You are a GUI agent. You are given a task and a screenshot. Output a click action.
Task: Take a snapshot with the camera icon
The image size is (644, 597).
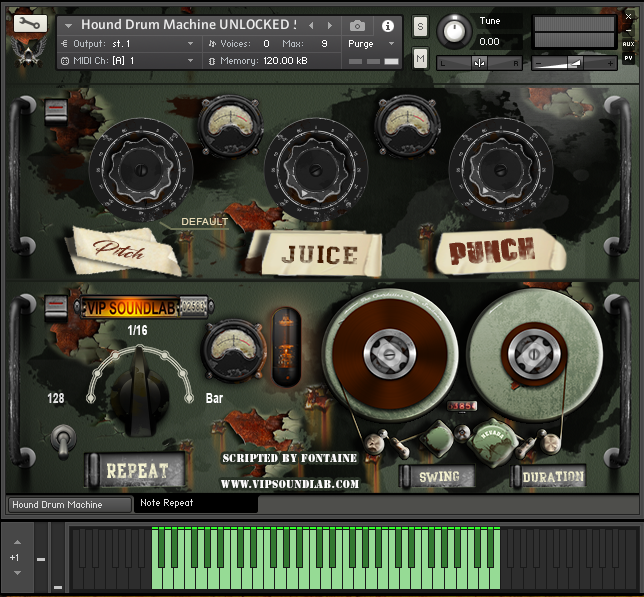tap(357, 26)
